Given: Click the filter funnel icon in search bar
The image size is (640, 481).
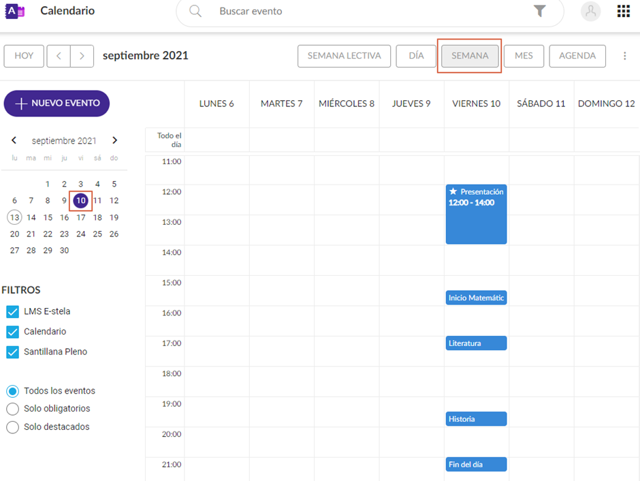Looking at the screenshot, I should point(540,11).
